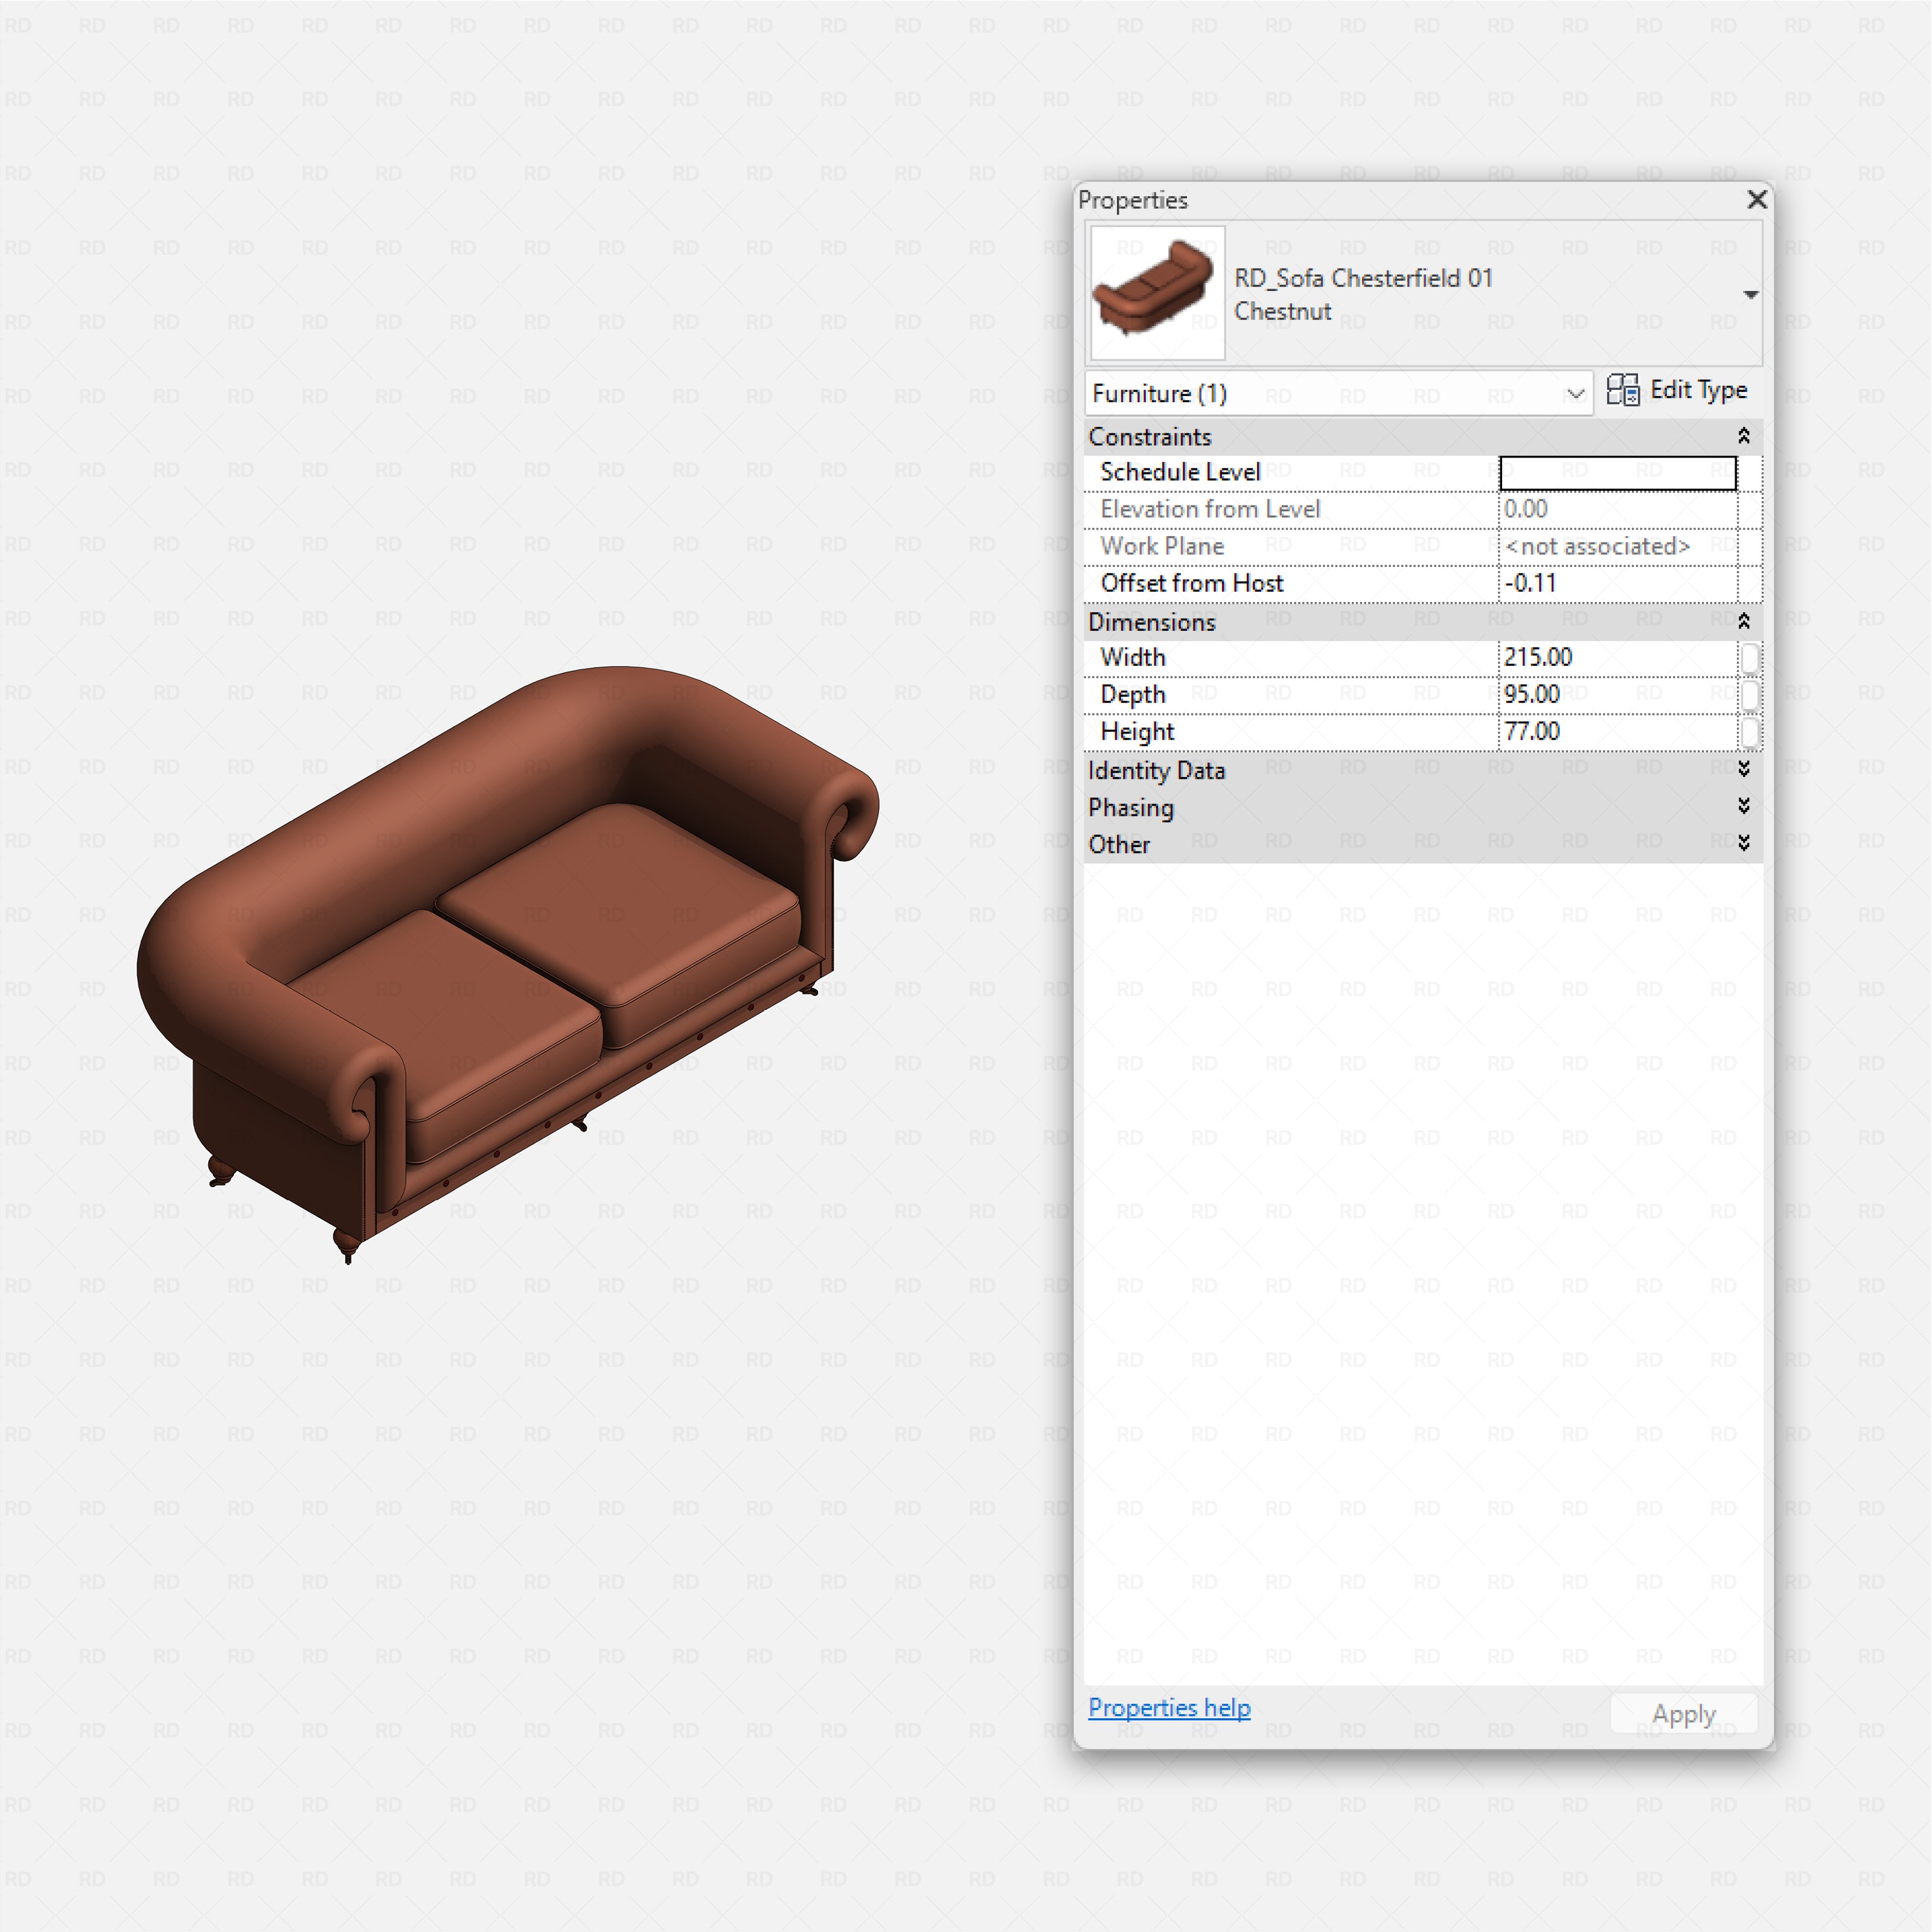Collapse the Constraints section

pyautogui.click(x=1744, y=436)
